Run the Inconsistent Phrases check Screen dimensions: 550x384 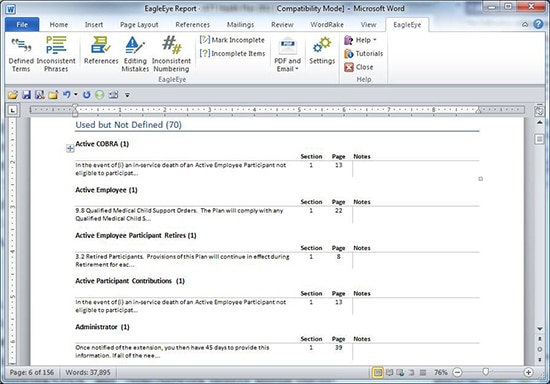pyautogui.click(x=56, y=54)
